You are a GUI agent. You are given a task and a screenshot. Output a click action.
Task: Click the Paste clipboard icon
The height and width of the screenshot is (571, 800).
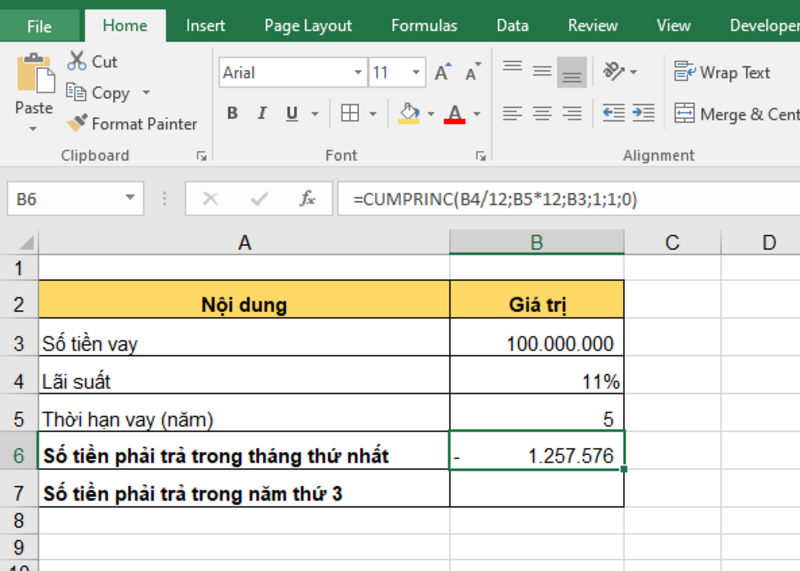pos(34,75)
